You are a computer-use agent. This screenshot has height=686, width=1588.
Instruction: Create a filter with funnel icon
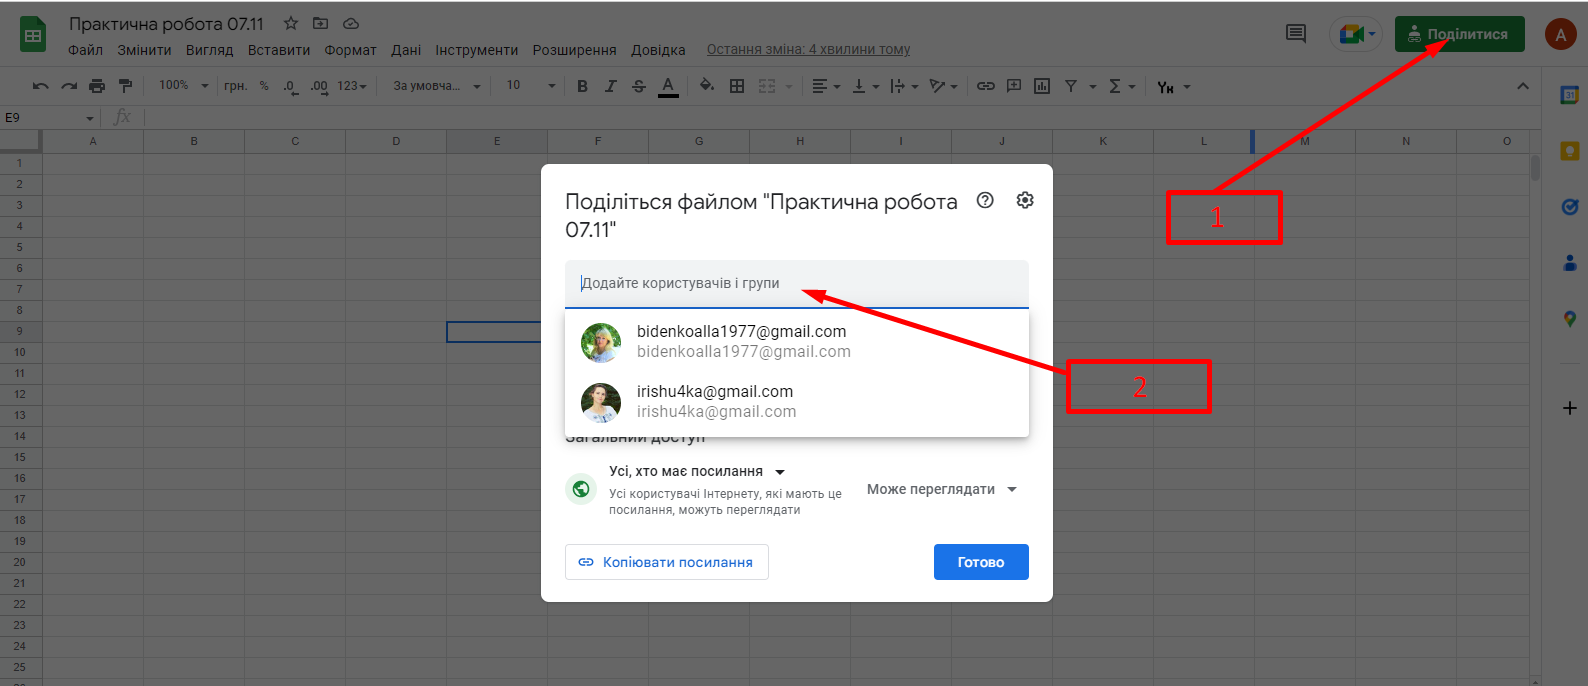[1071, 86]
